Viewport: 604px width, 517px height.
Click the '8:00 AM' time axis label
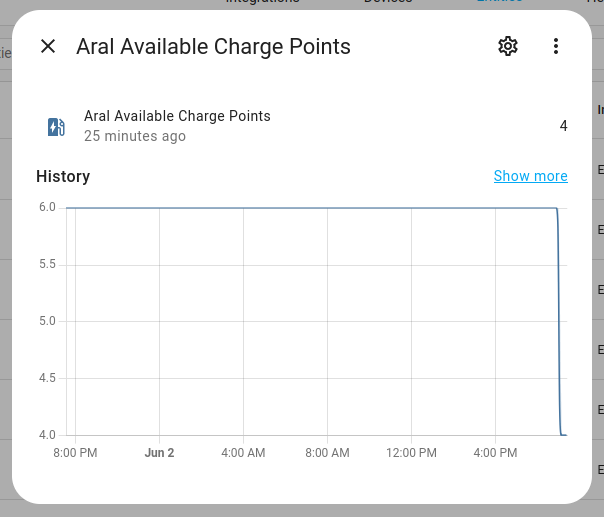327,453
